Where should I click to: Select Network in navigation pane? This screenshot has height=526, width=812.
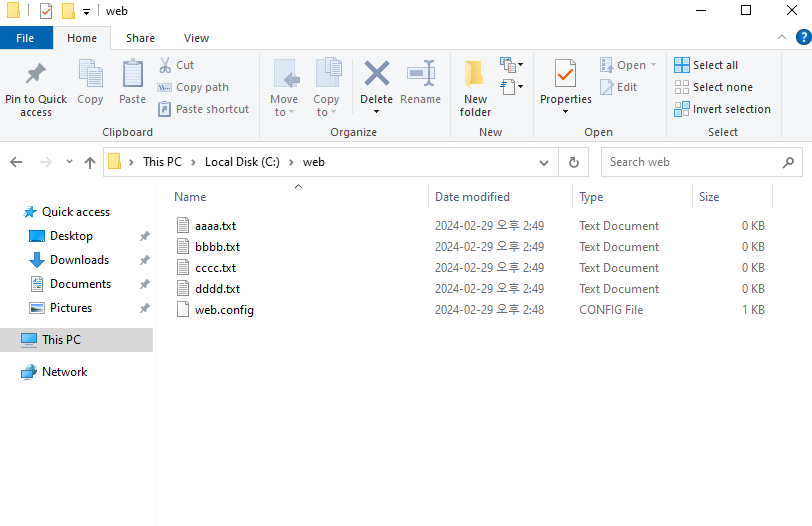click(65, 372)
